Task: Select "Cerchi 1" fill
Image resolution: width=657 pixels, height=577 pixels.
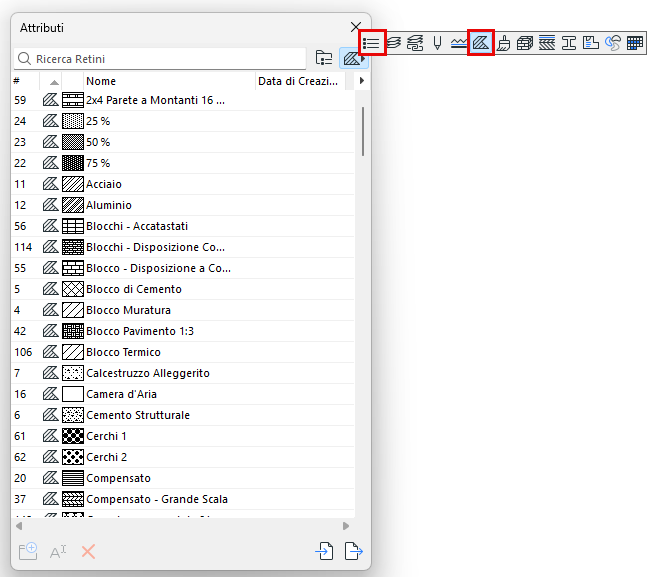Action: [183, 436]
